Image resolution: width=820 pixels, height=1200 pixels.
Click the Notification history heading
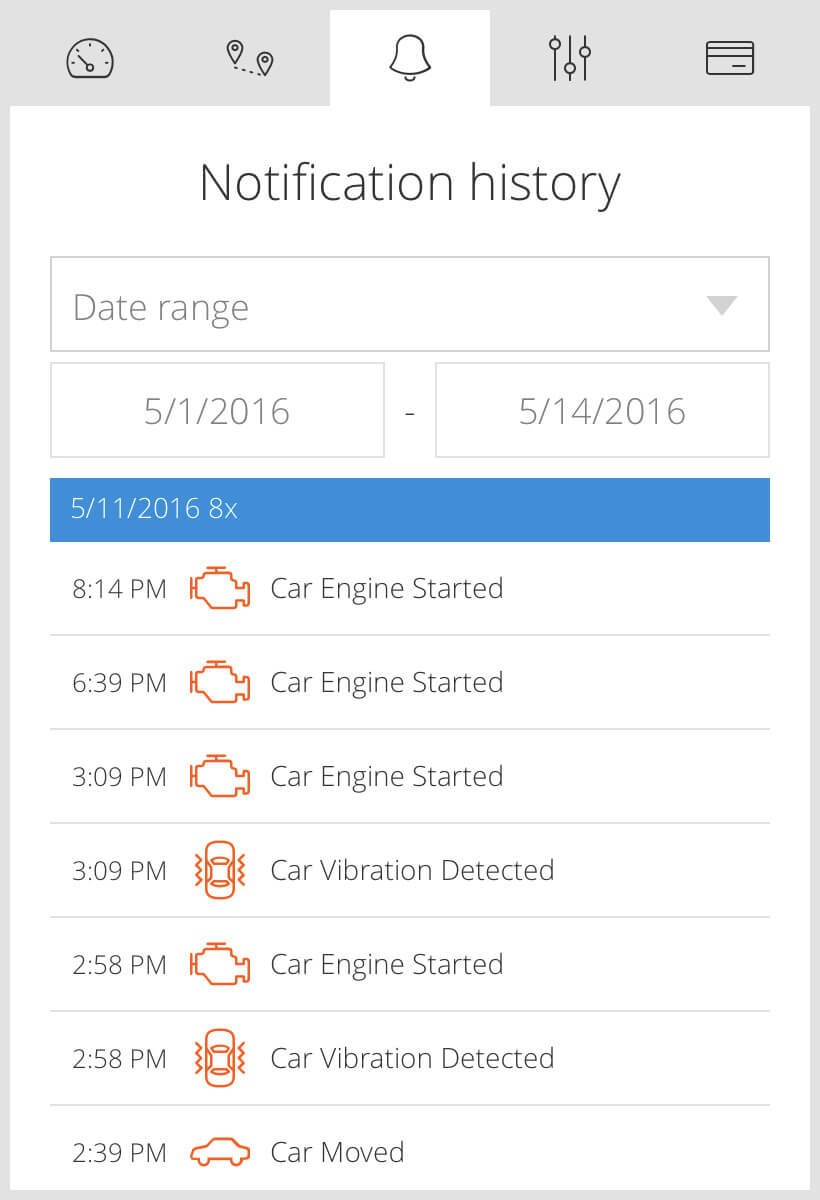tap(410, 183)
